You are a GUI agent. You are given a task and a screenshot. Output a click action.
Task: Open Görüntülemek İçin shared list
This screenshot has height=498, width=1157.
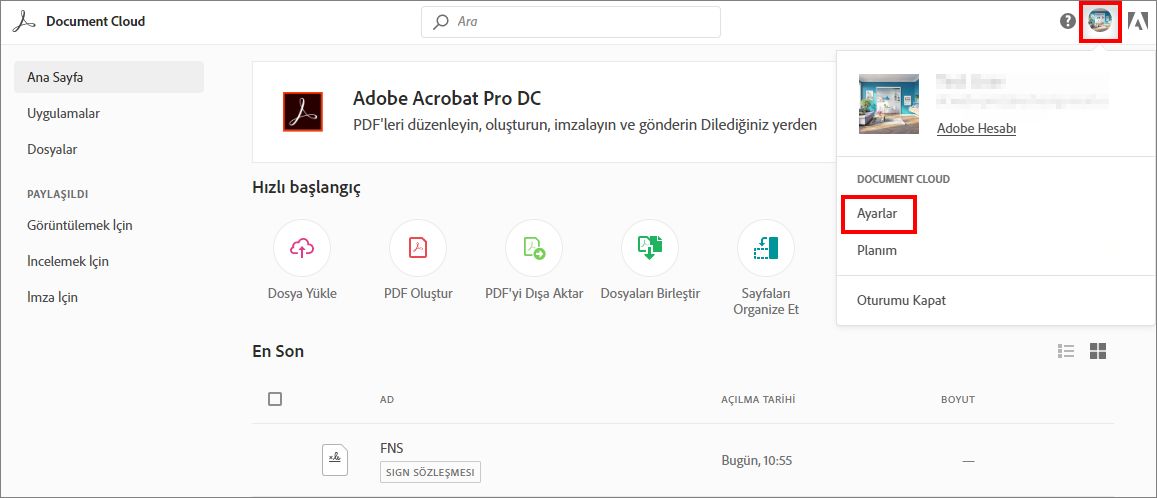80,225
